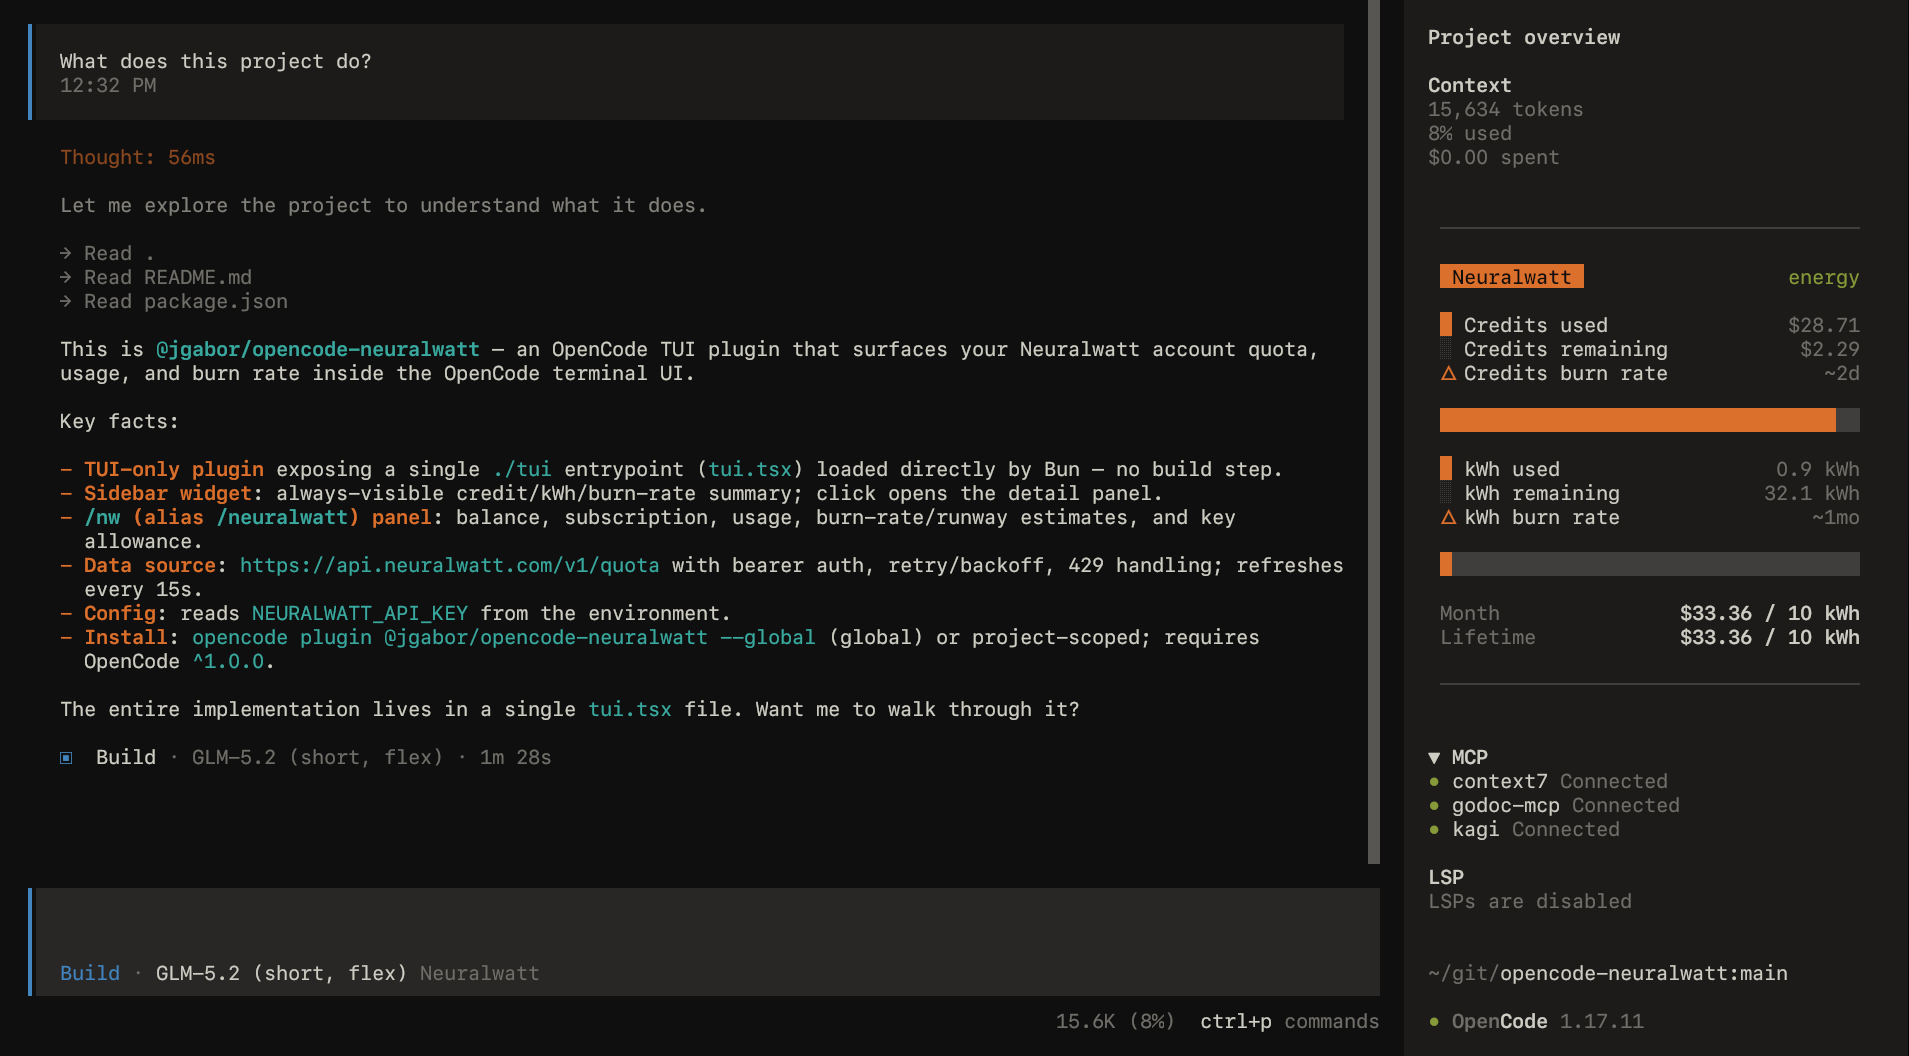This screenshot has width=1909, height=1056.
Task: Click the kWh used orange marker
Action: tap(1446, 468)
